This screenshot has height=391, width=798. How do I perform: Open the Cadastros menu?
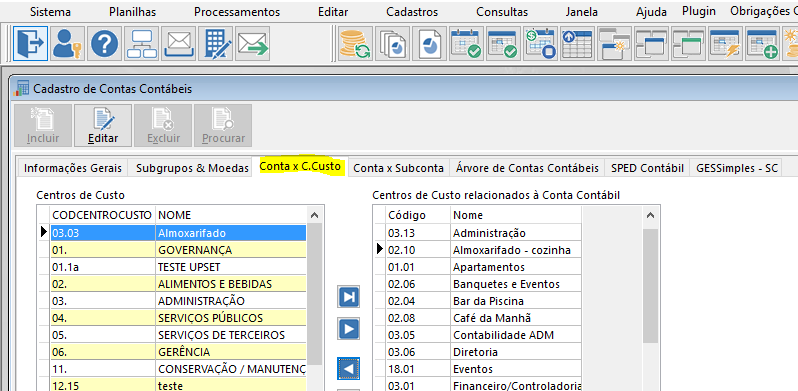[x=412, y=12]
